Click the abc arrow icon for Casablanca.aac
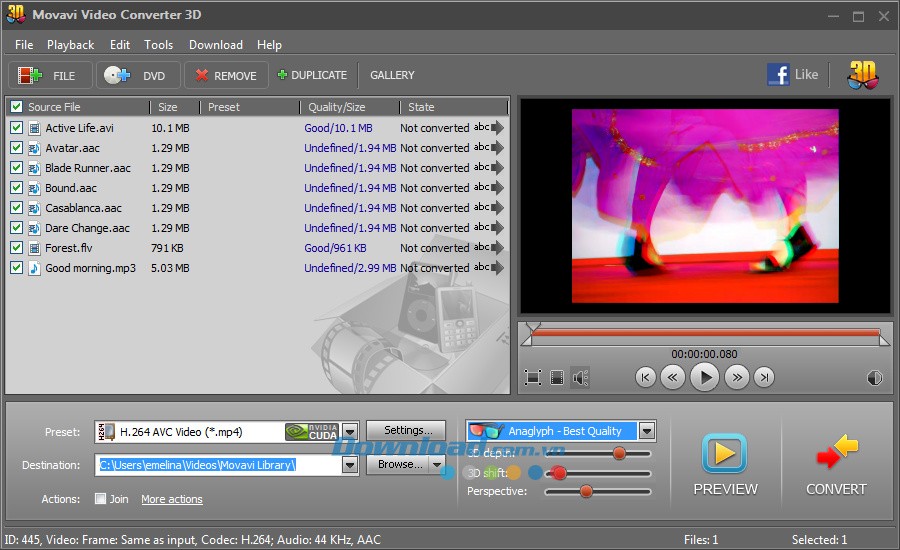Viewport: 900px width, 550px height. 488,208
